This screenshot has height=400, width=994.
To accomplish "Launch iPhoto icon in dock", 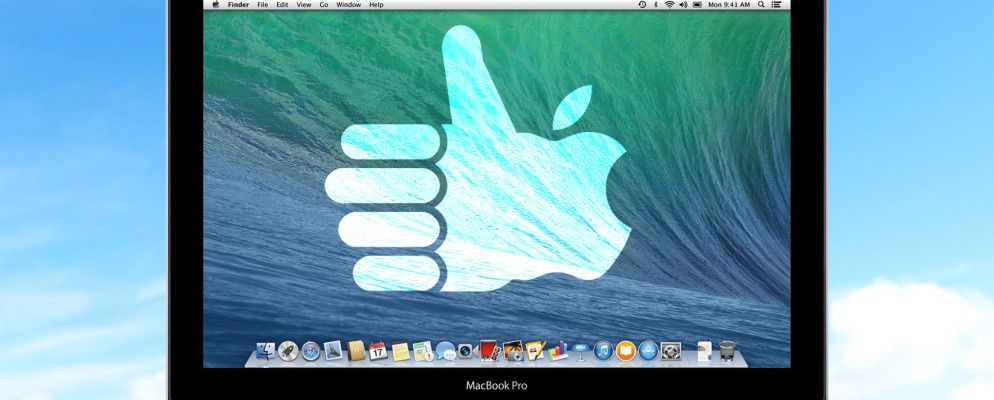I will tap(512, 351).
